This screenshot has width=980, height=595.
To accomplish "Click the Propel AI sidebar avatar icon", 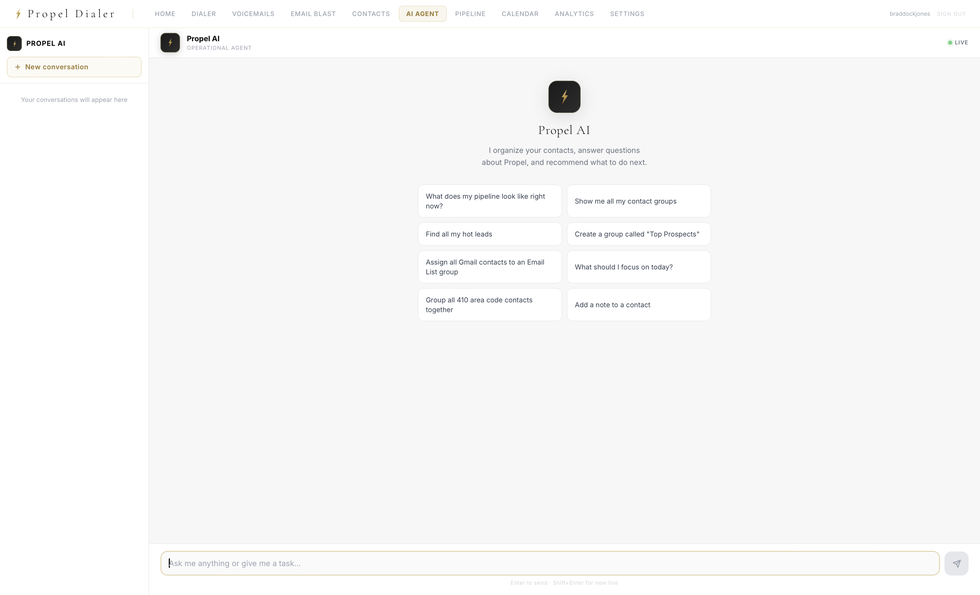I will (14, 43).
